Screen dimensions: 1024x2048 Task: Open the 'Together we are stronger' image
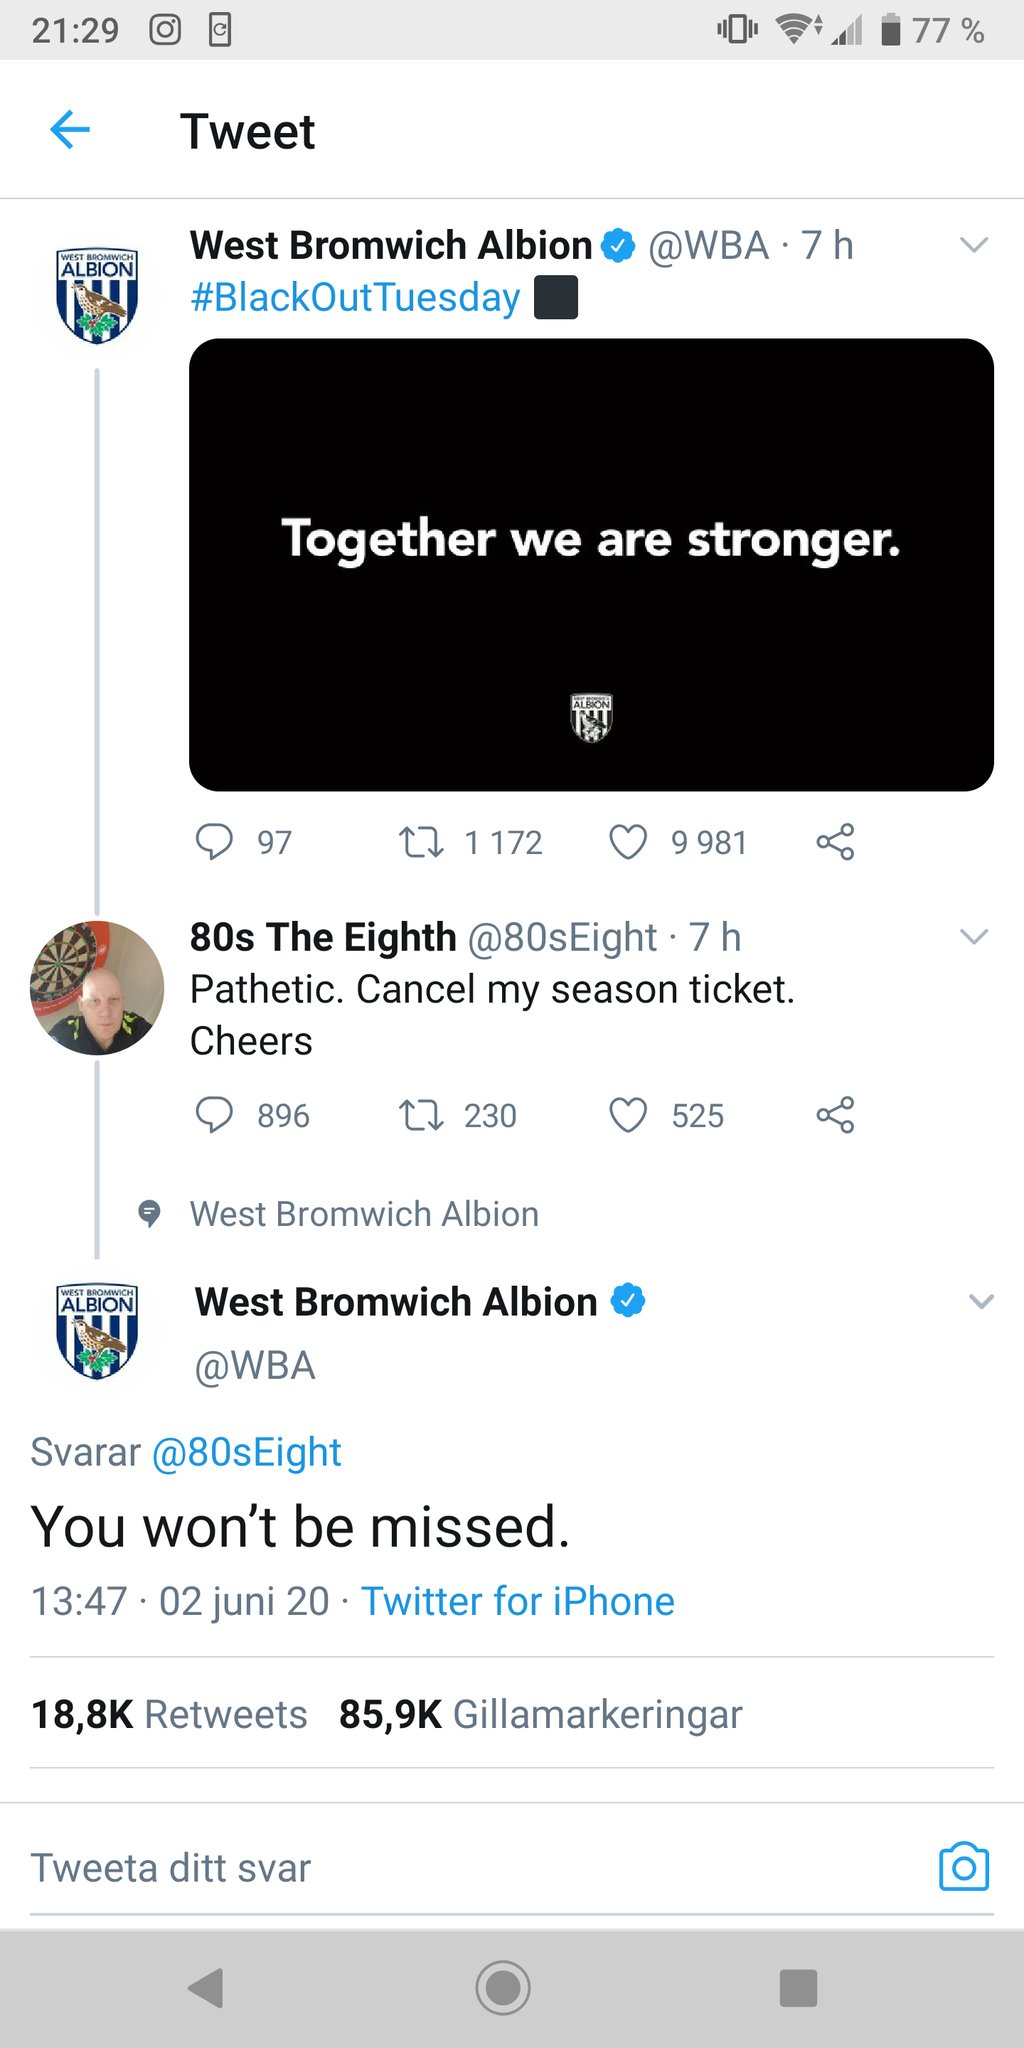(591, 565)
